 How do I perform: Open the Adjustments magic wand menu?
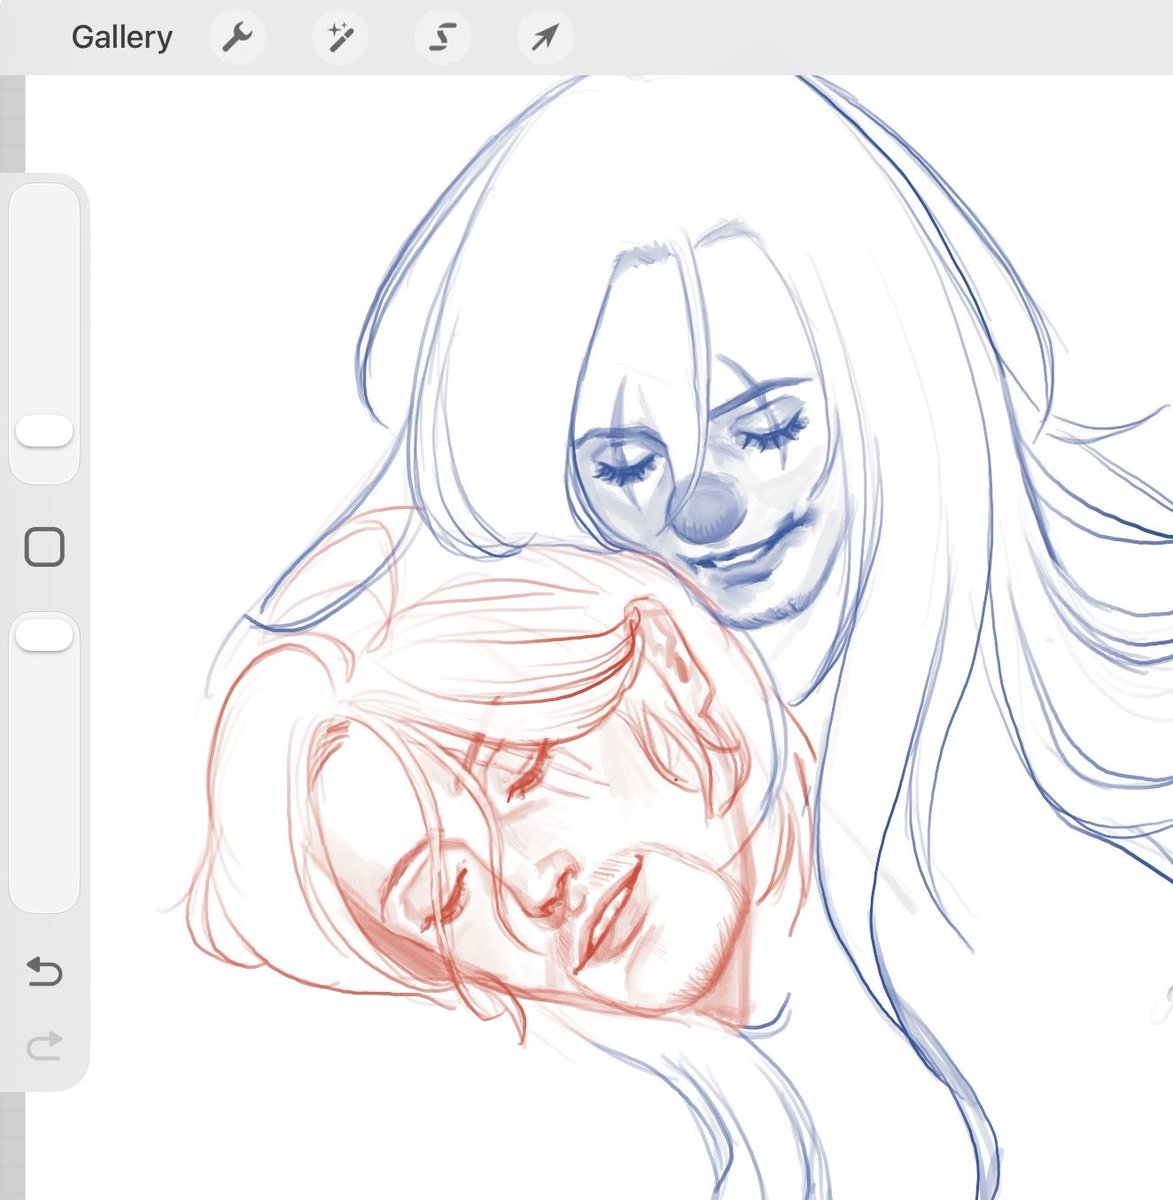[340, 38]
